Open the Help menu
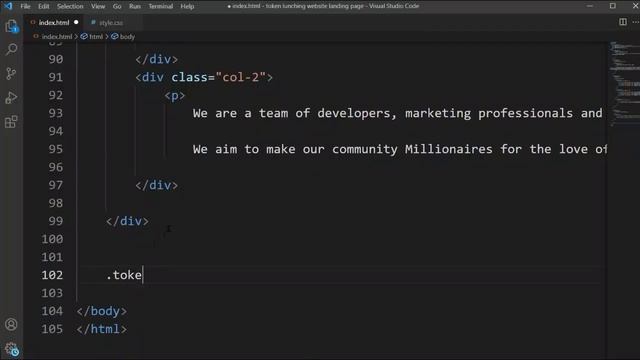Viewport: 640px width, 360px height. pyautogui.click(x=187, y=6)
